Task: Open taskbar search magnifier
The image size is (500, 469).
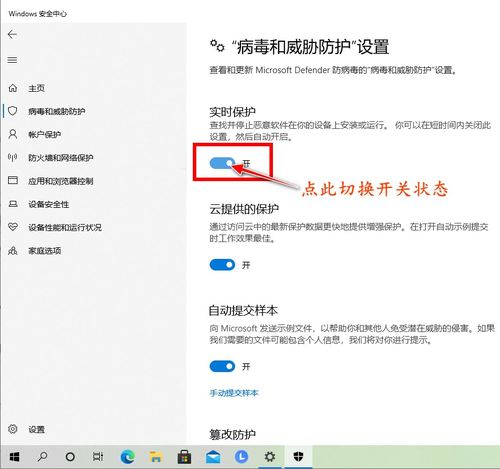Action: pos(42,457)
